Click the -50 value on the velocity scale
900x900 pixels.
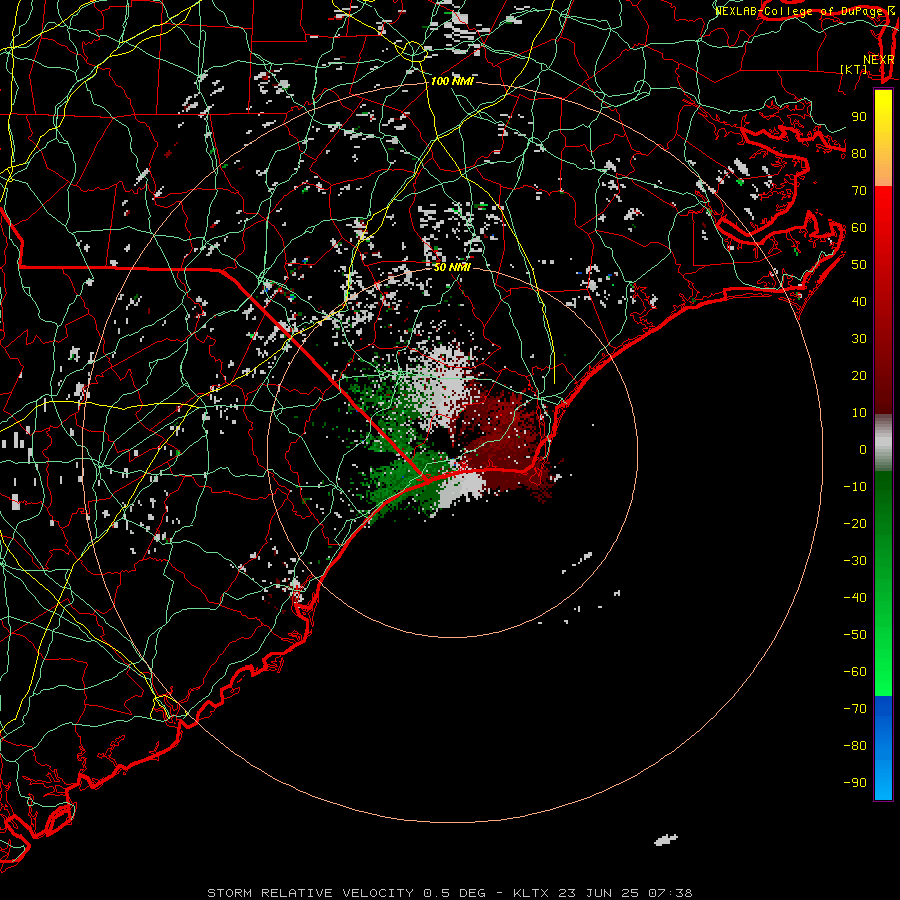click(855, 635)
